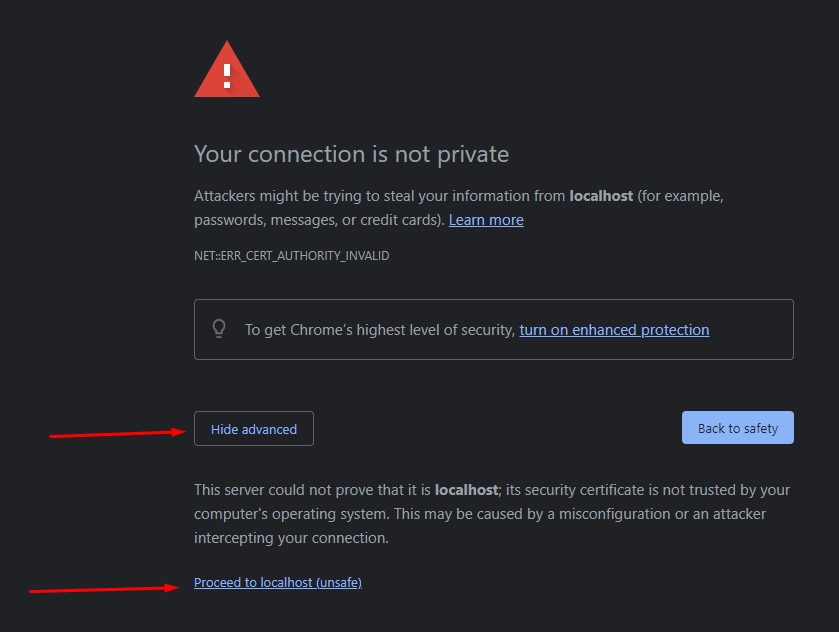Screen dimensions: 839x632
Task: Click the intercepting your connection text line
Action: [291, 538]
